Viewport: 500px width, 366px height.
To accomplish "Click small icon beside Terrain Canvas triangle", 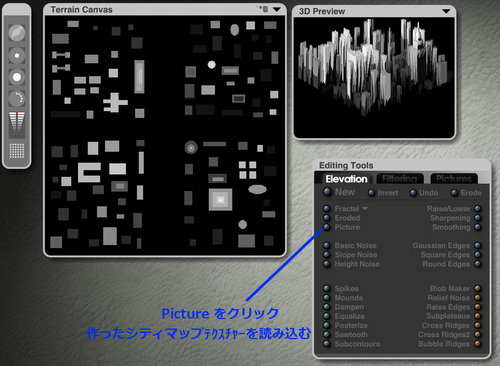I will click(263, 9).
